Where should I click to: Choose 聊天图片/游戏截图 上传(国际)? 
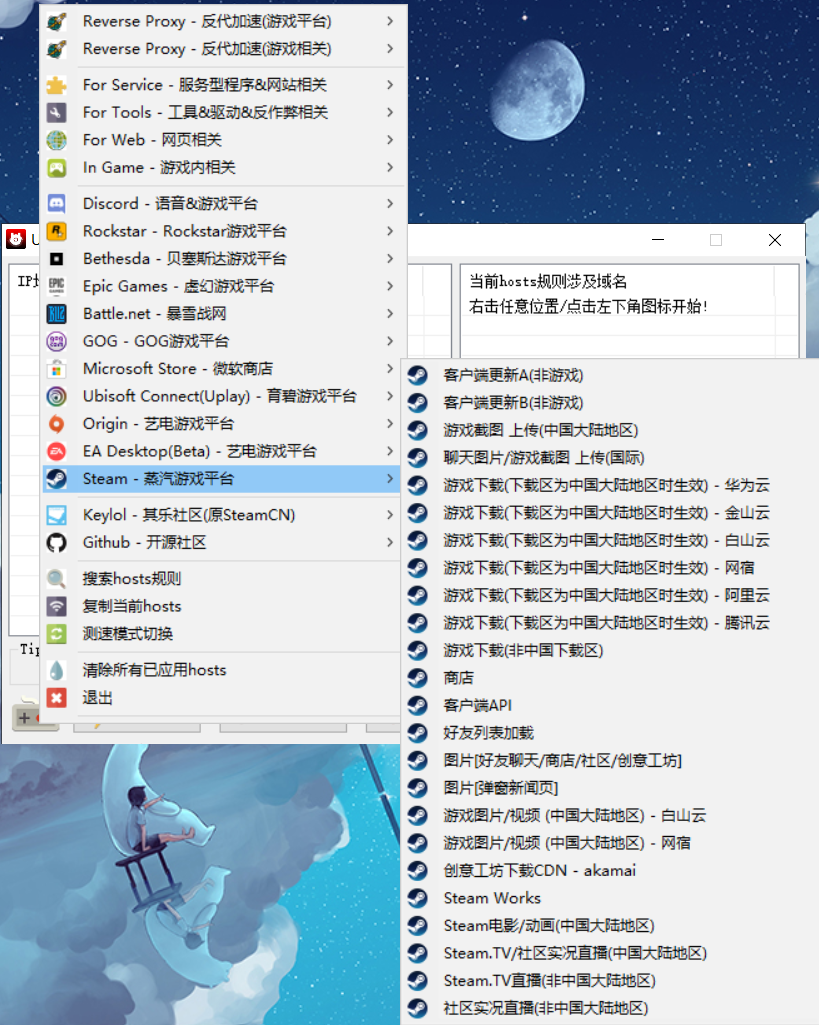pos(609,458)
